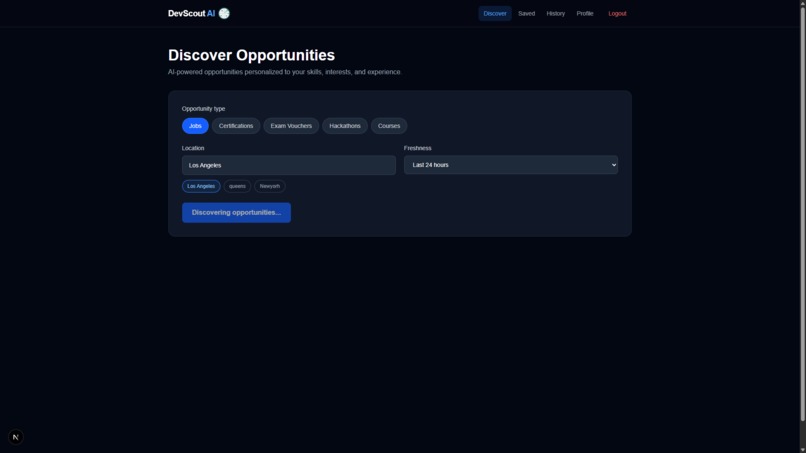The image size is (806, 453).
Task: Open the Freshness dropdown
Action: point(510,165)
